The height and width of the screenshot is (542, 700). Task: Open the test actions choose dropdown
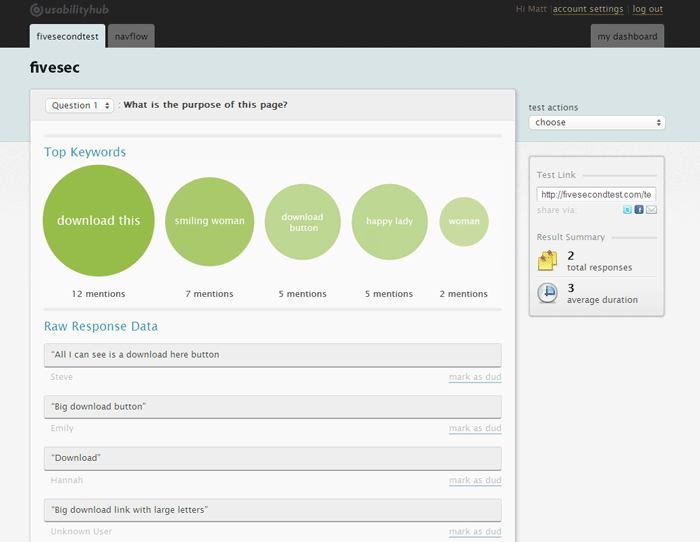coord(597,122)
